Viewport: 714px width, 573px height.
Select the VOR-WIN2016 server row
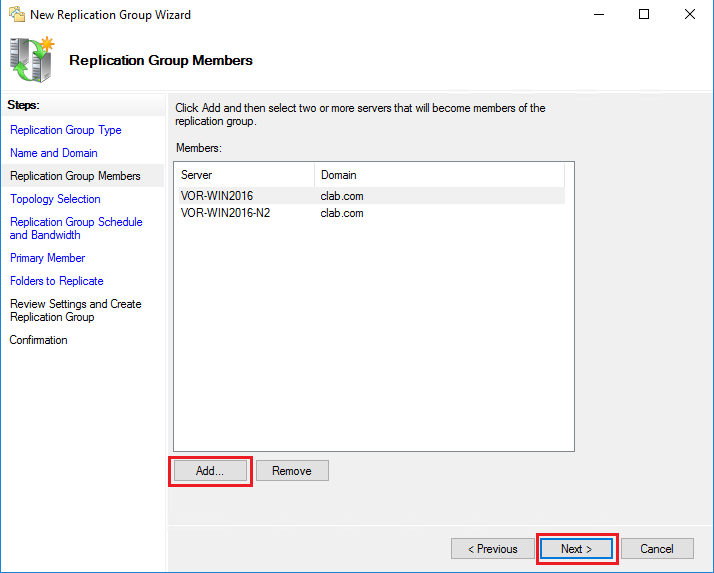click(x=217, y=196)
